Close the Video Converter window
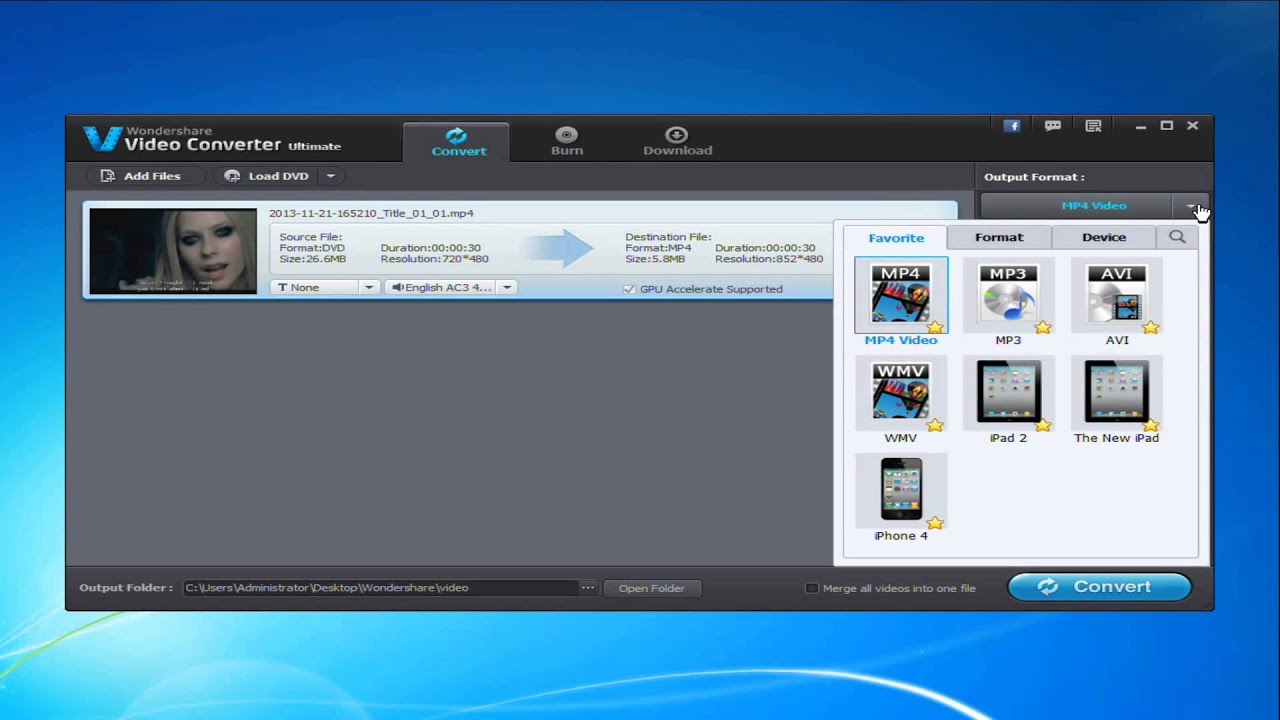 click(x=1192, y=126)
